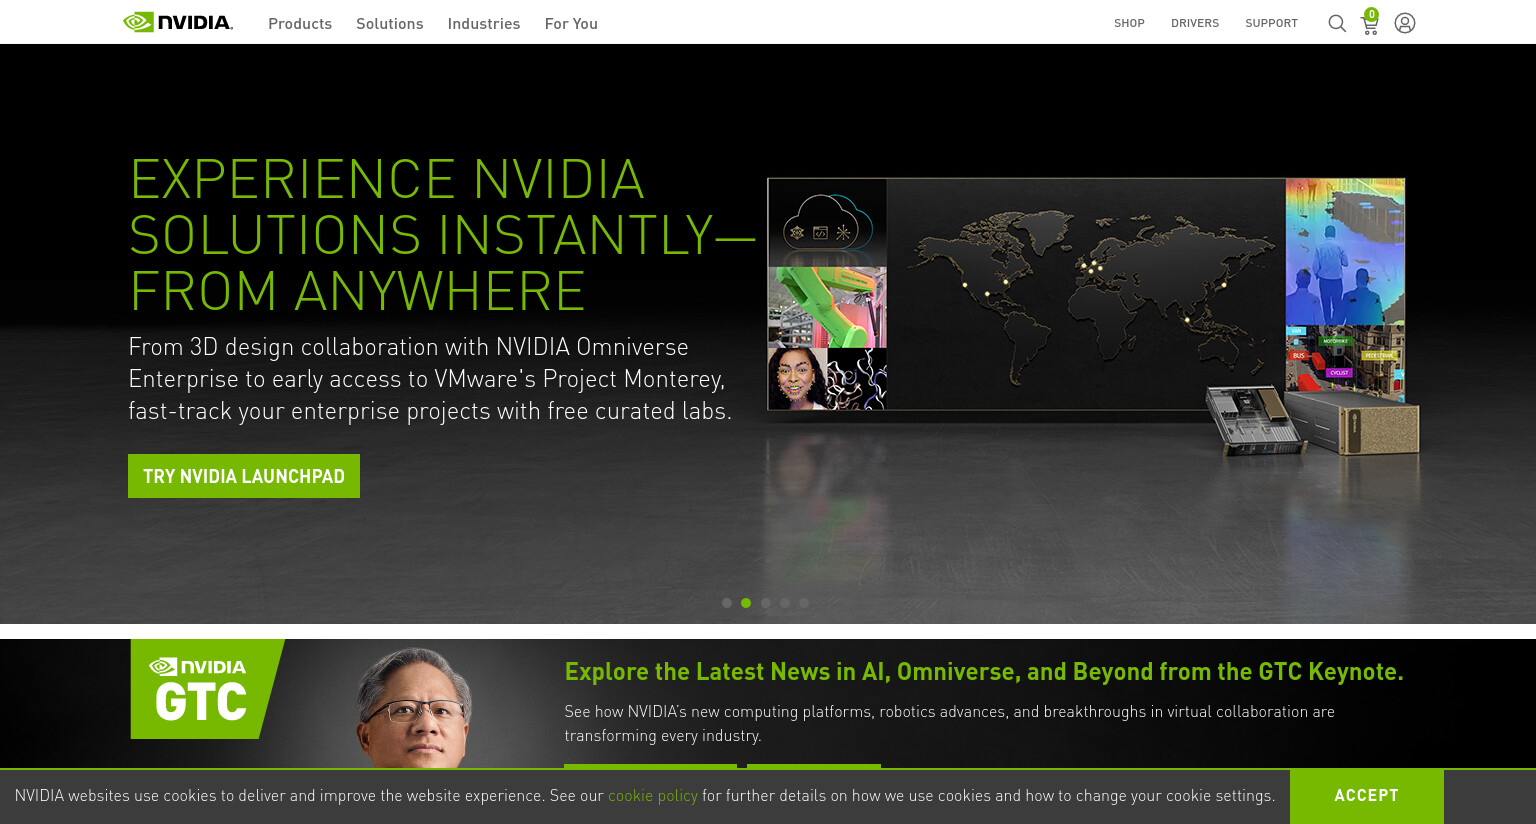Click the GTC Keynote headline

coord(984,672)
